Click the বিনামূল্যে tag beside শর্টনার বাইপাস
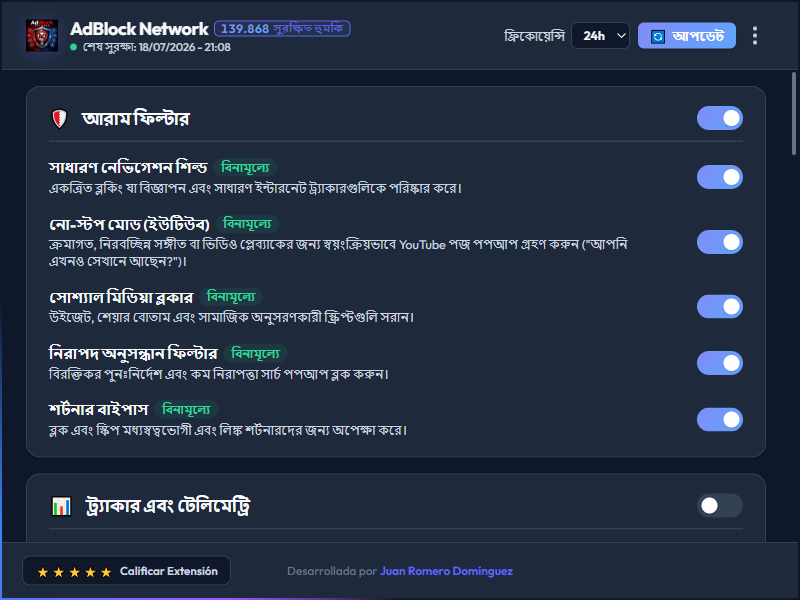Image resolution: width=800 pixels, height=600 pixels. pyautogui.click(x=186, y=409)
